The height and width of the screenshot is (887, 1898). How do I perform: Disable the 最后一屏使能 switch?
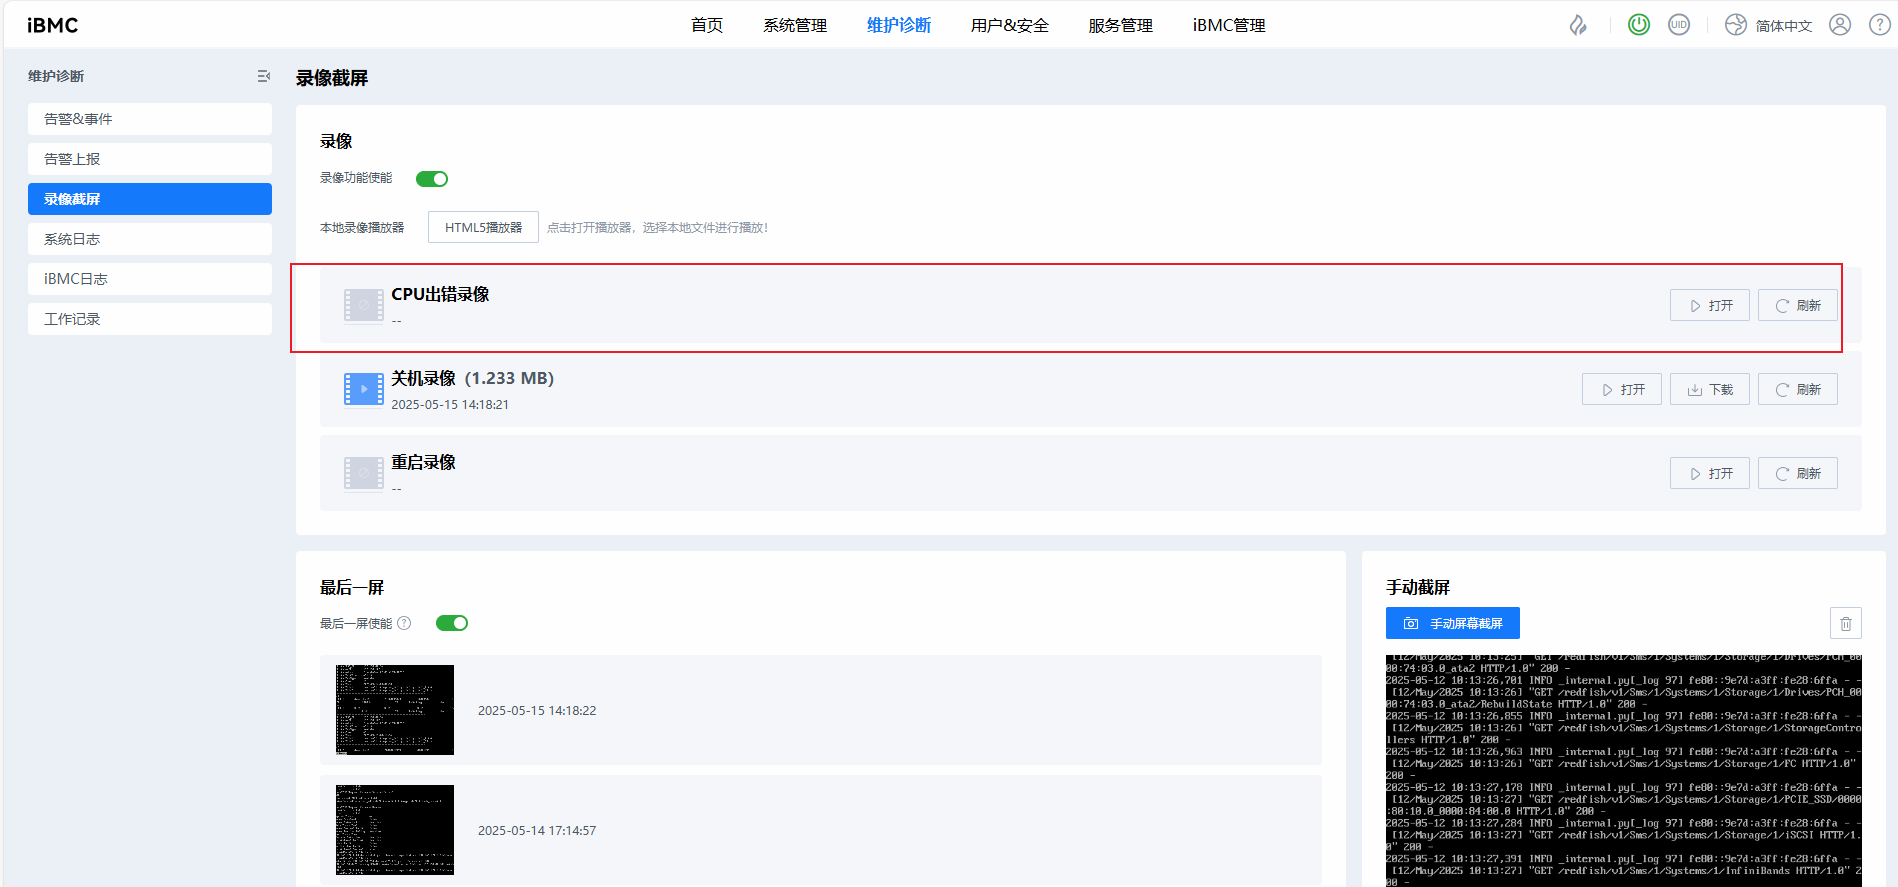452,623
